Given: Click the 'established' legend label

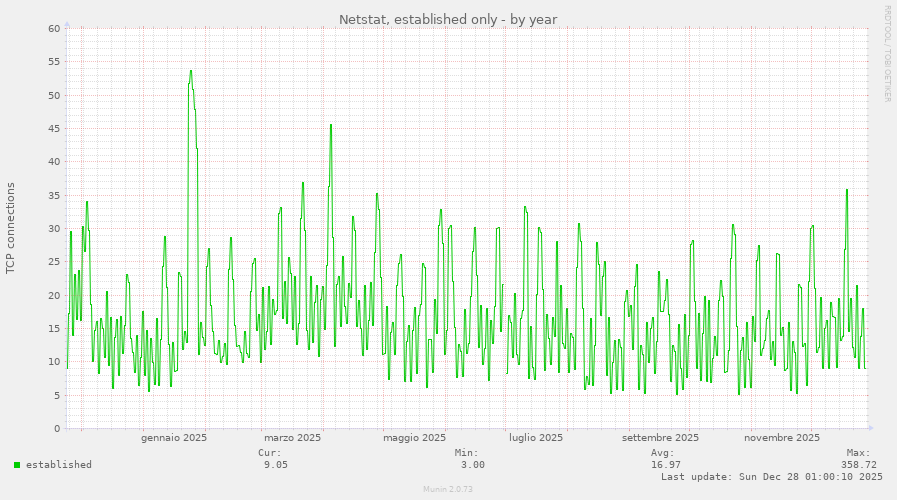Looking at the screenshot, I should click(x=59, y=465).
